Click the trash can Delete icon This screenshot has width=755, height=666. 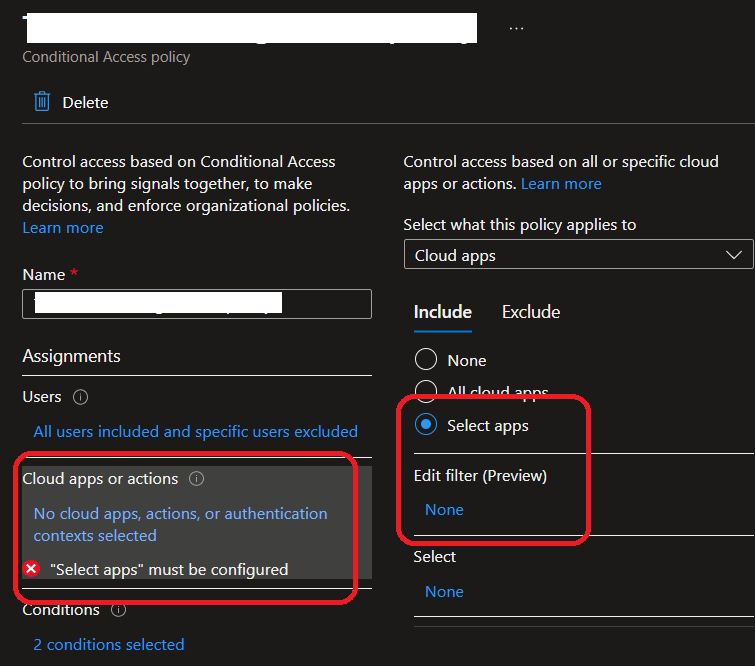(41, 102)
